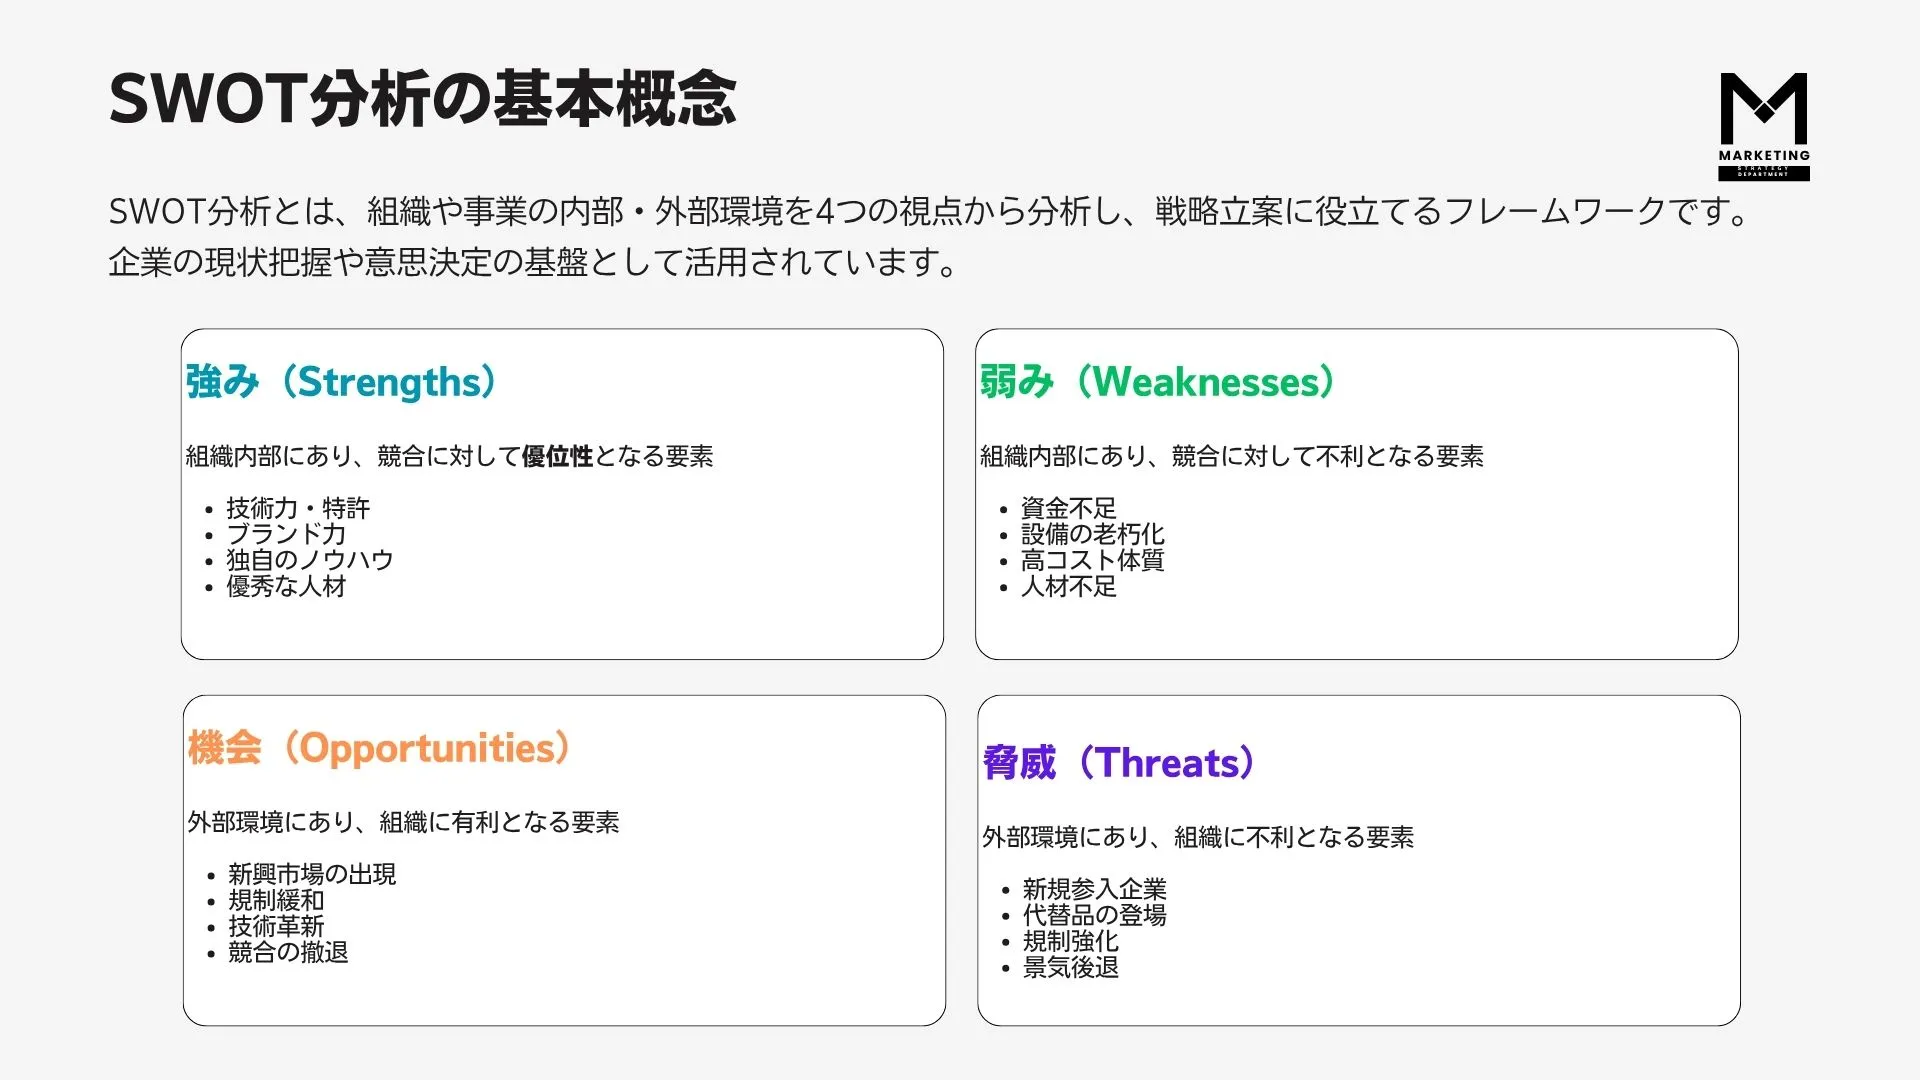Select the 独自のノウハウ bullet
The image size is (1920, 1080).
[310, 560]
